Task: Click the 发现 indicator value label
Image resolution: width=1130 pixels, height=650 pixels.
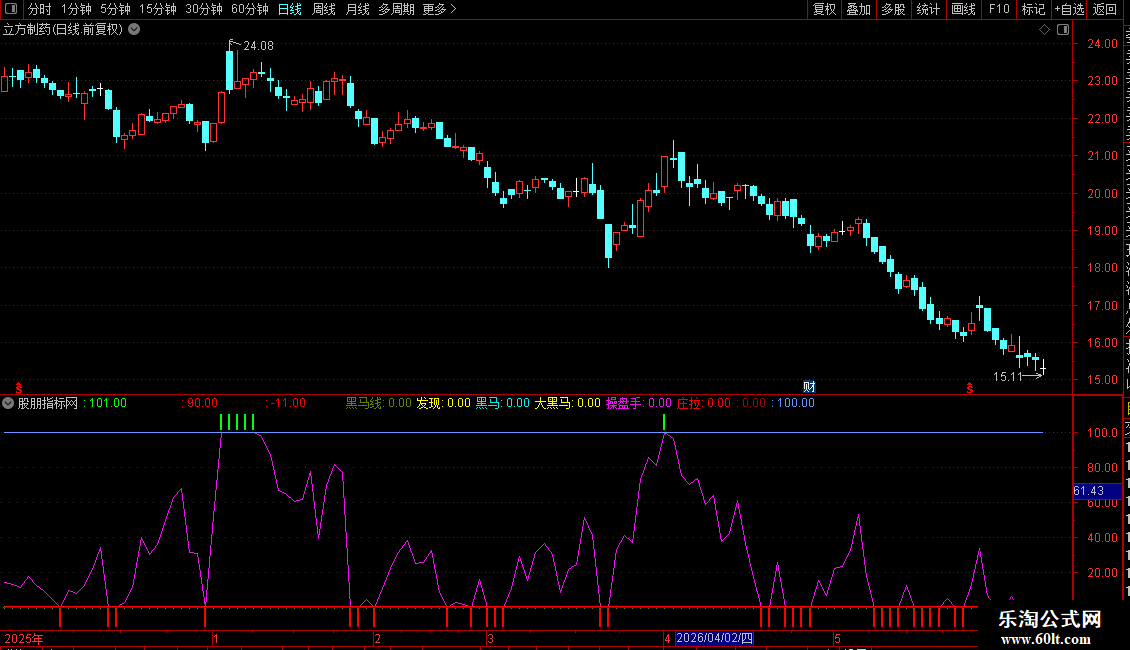Action: (443, 403)
